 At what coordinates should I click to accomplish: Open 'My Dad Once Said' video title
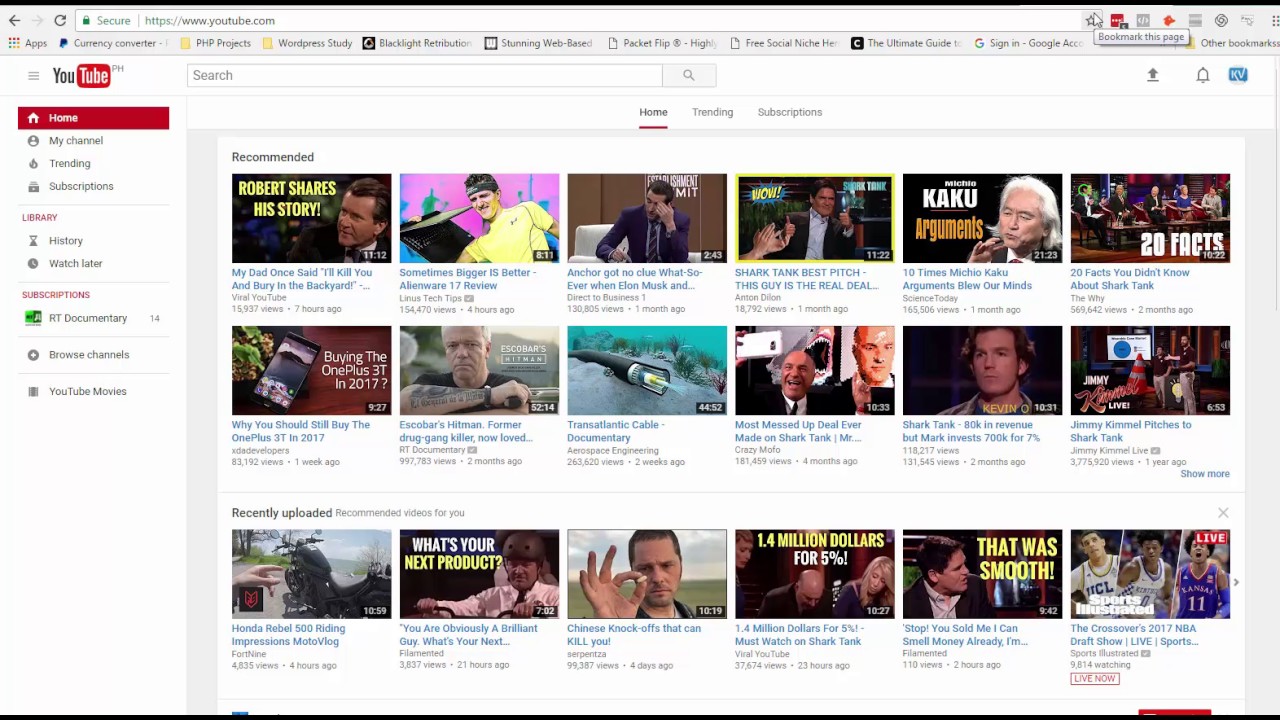point(302,279)
